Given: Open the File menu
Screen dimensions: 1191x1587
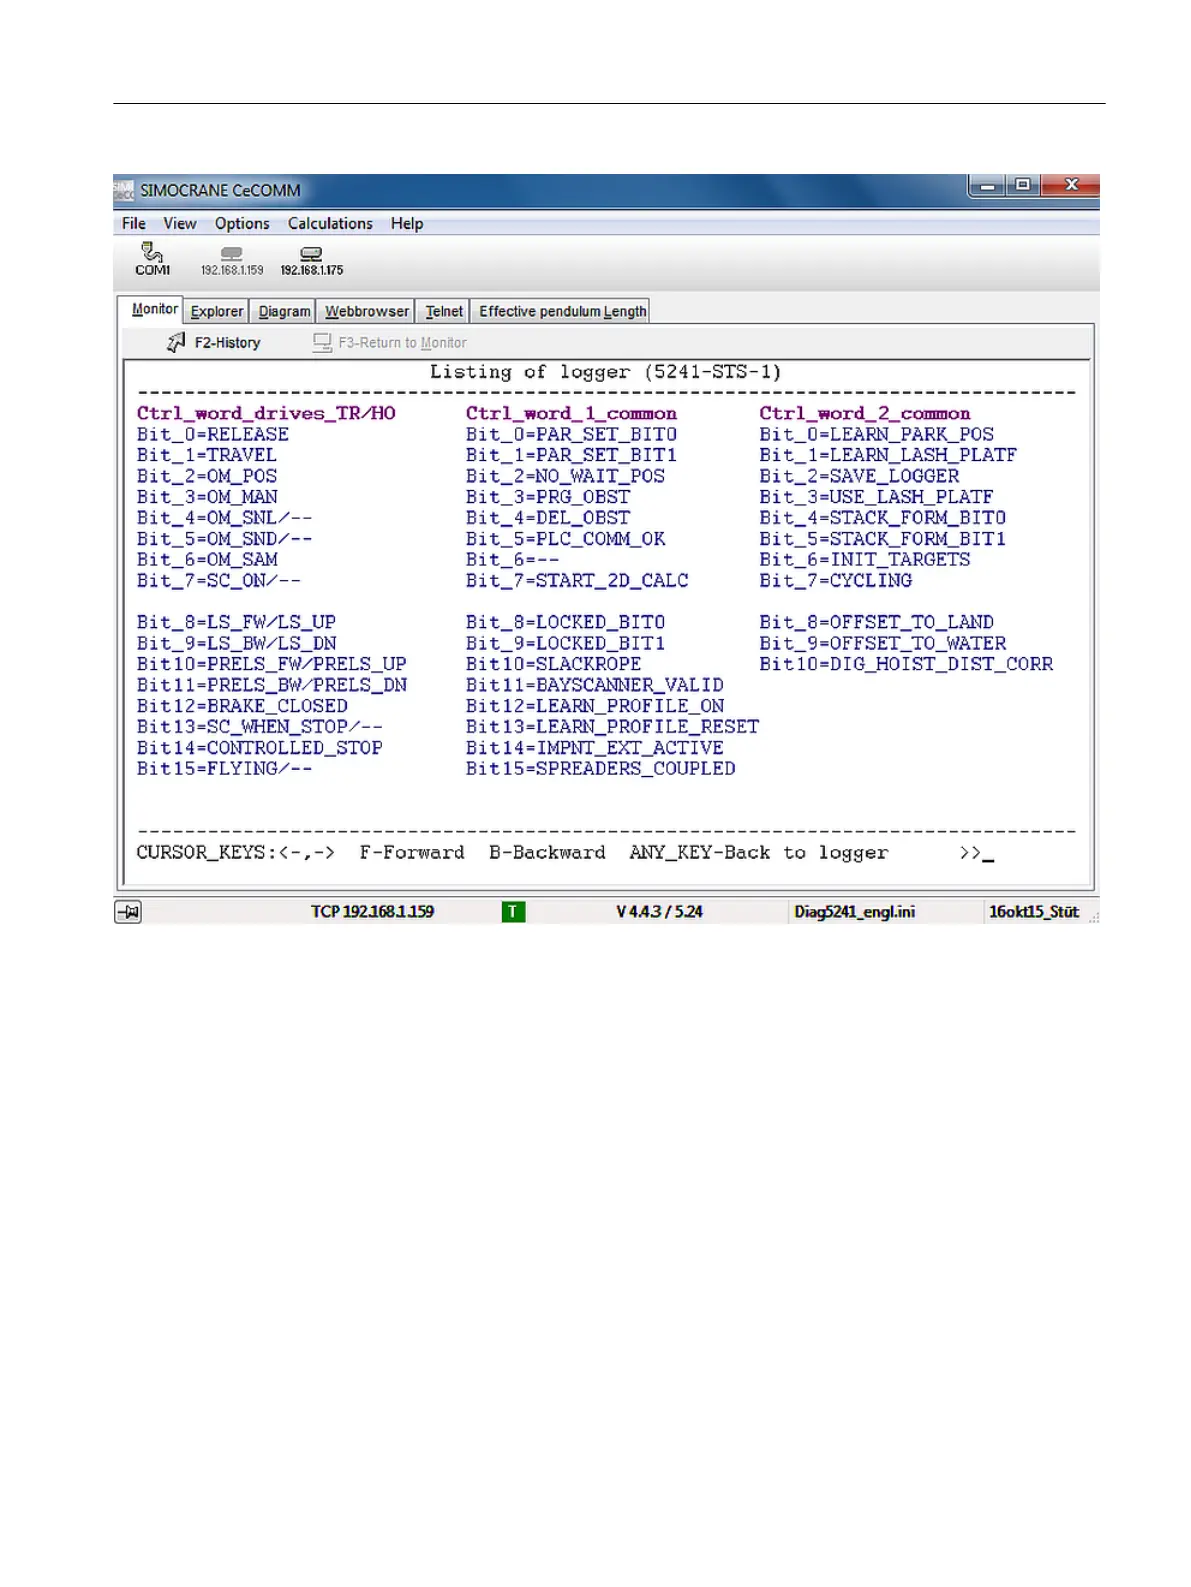Looking at the screenshot, I should coord(134,224).
